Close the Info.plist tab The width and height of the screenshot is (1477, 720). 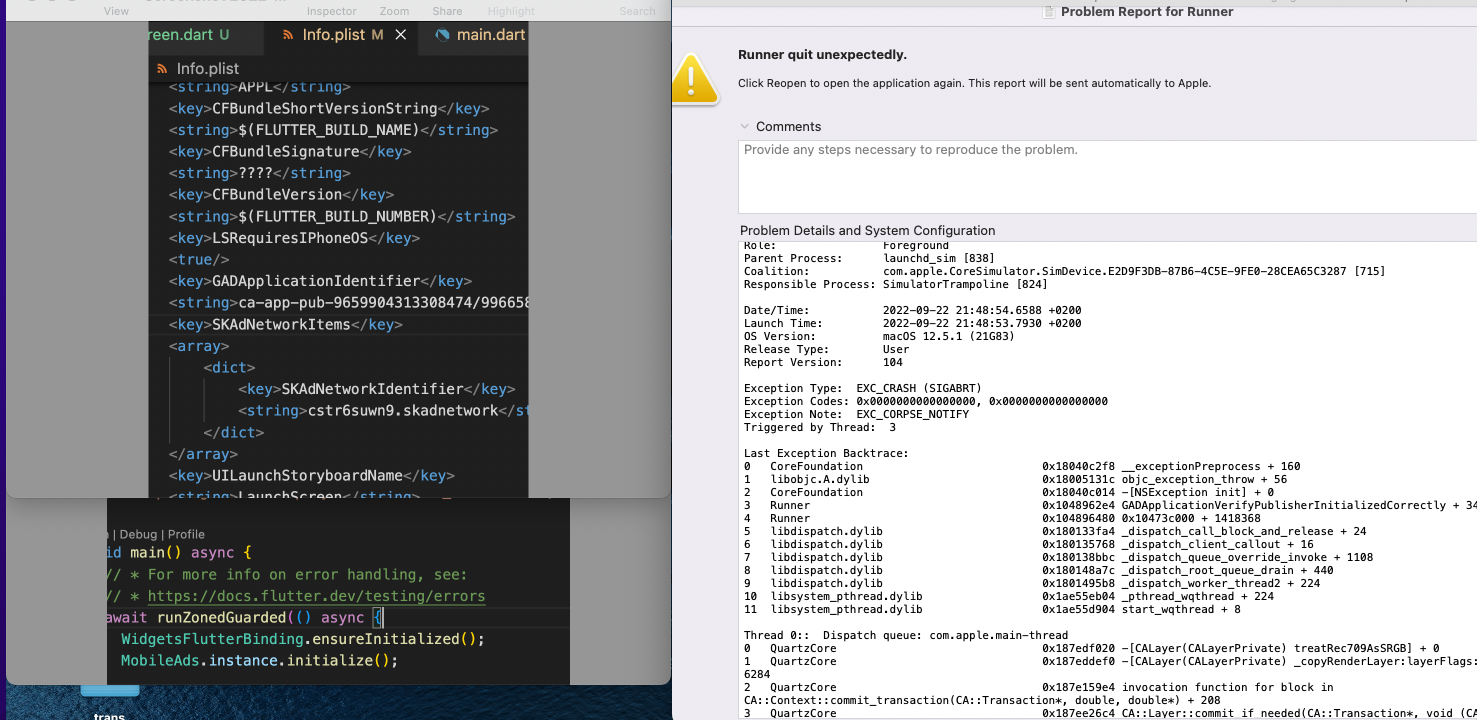[401, 33]
